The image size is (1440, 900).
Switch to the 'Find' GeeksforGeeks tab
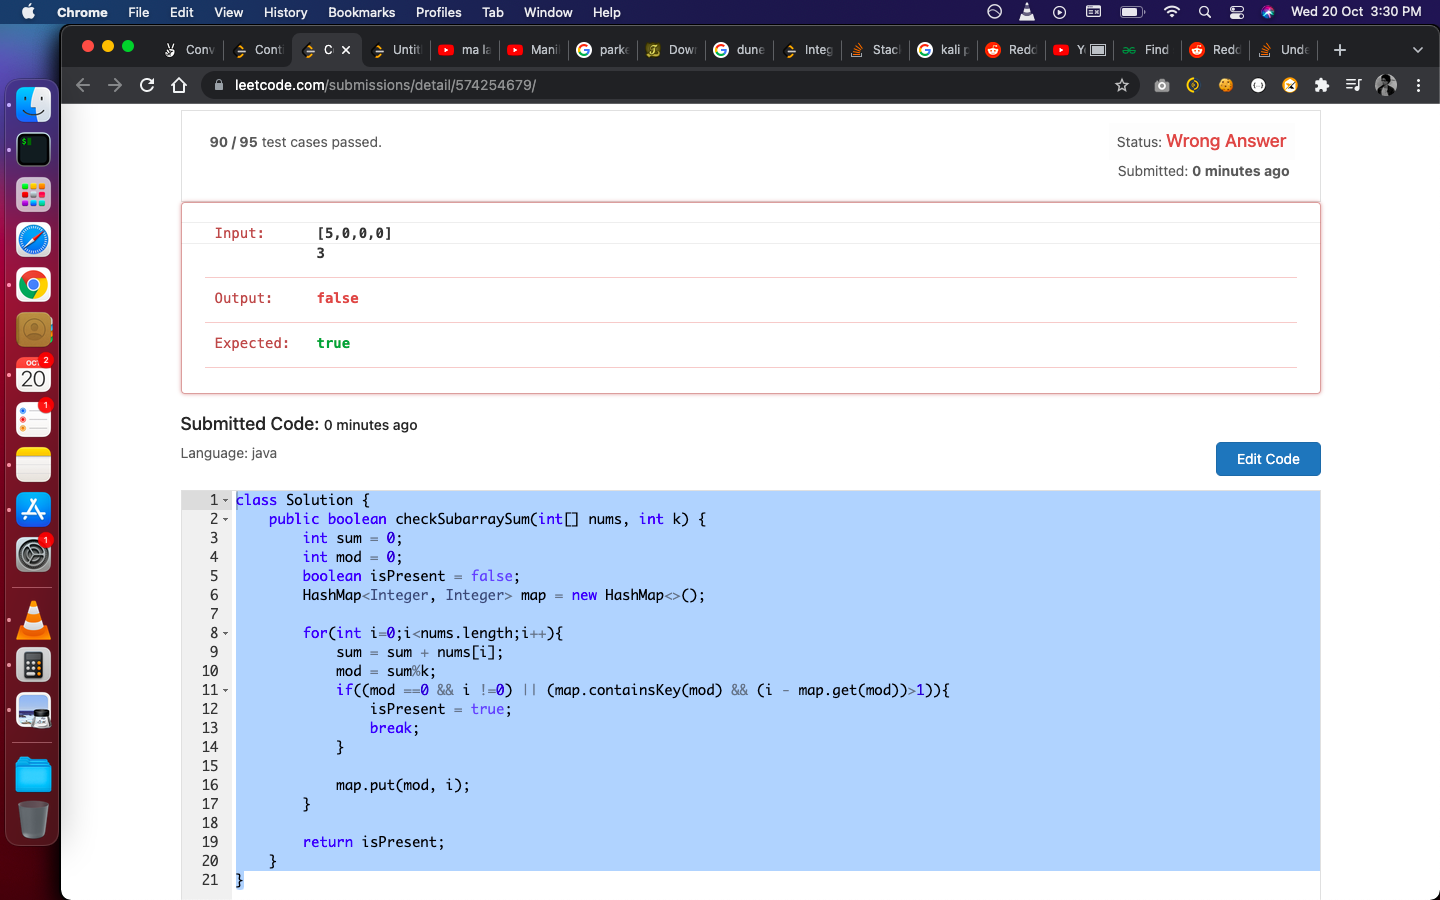(1146, 50)
